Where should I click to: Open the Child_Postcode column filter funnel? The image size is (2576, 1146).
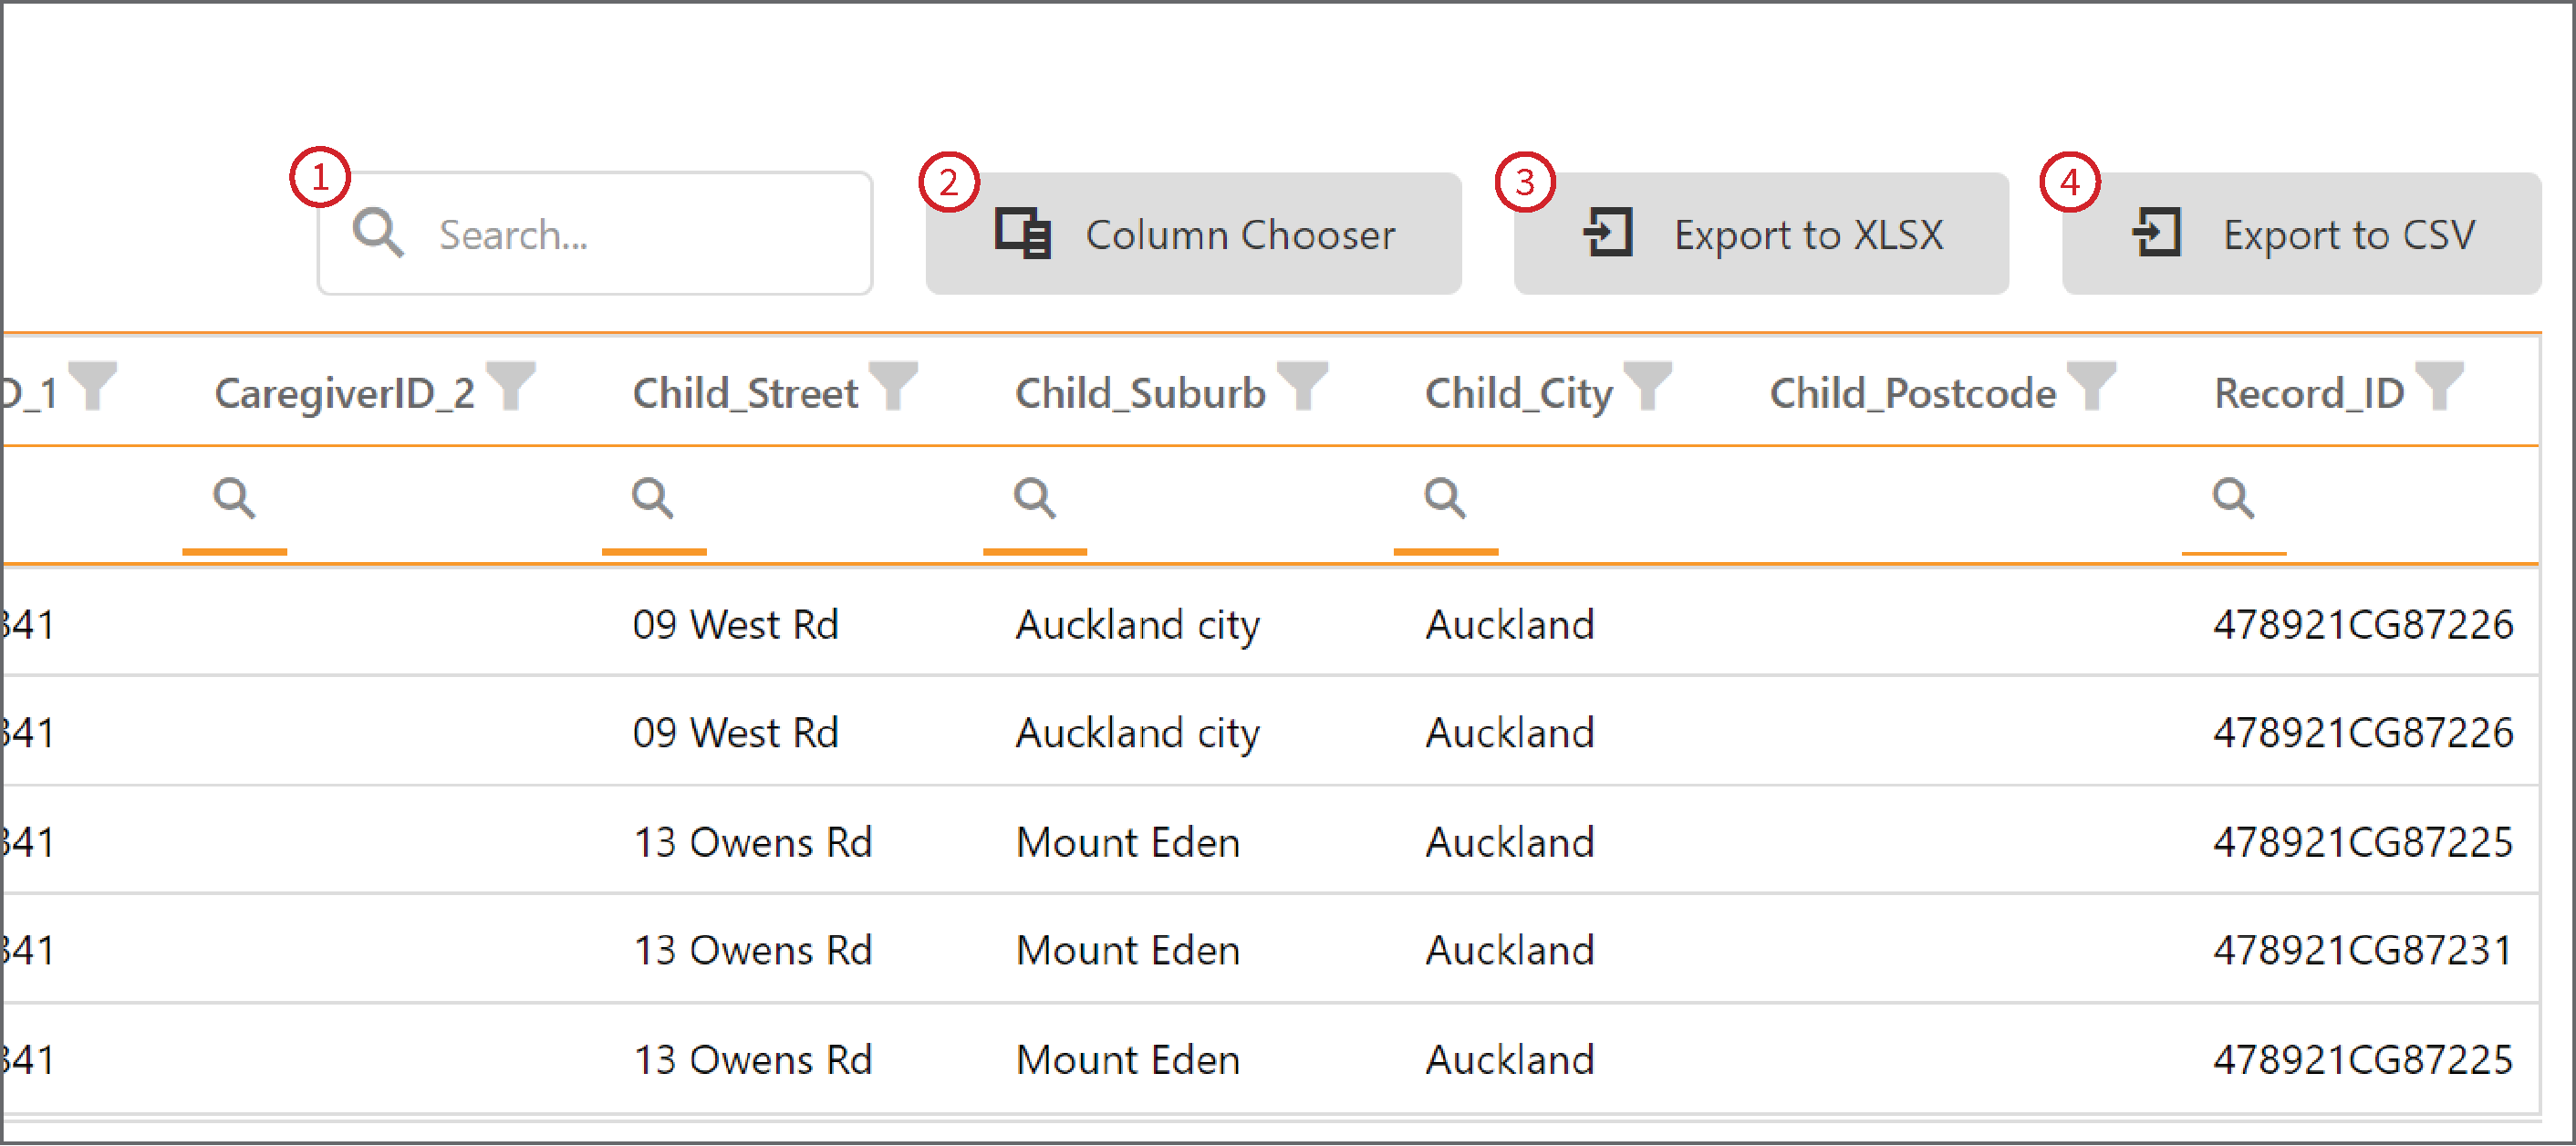click(2092, 385)
